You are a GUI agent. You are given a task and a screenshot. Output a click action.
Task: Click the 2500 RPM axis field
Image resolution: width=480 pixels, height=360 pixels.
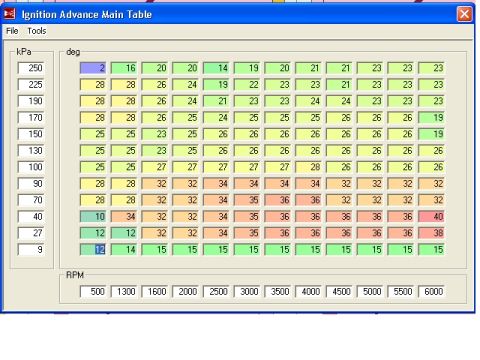(216, 292)
